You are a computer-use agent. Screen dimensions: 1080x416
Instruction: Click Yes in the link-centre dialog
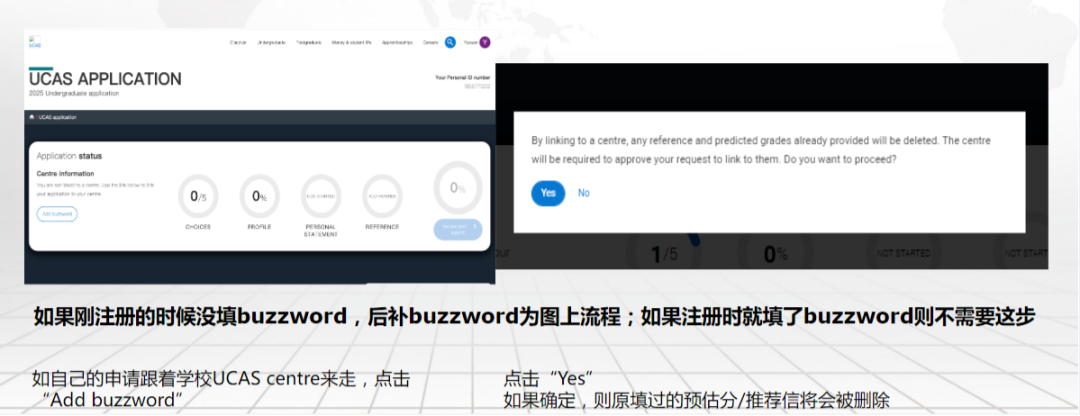point(548,193)
